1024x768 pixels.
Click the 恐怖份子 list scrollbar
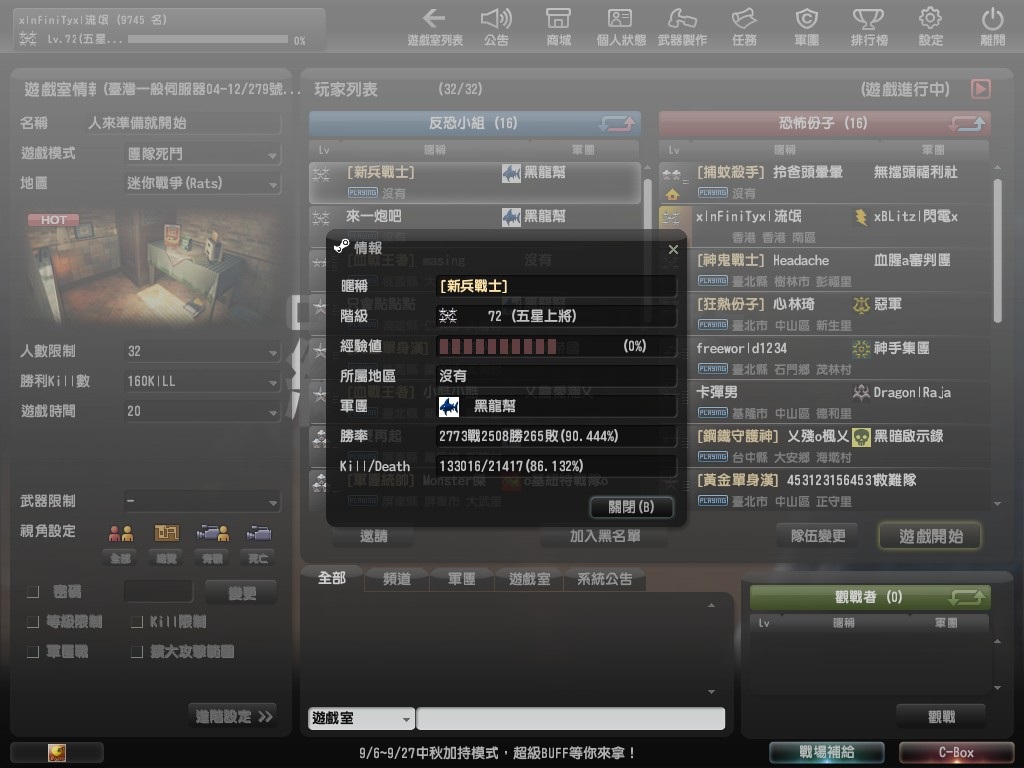(x=997, y=251)
